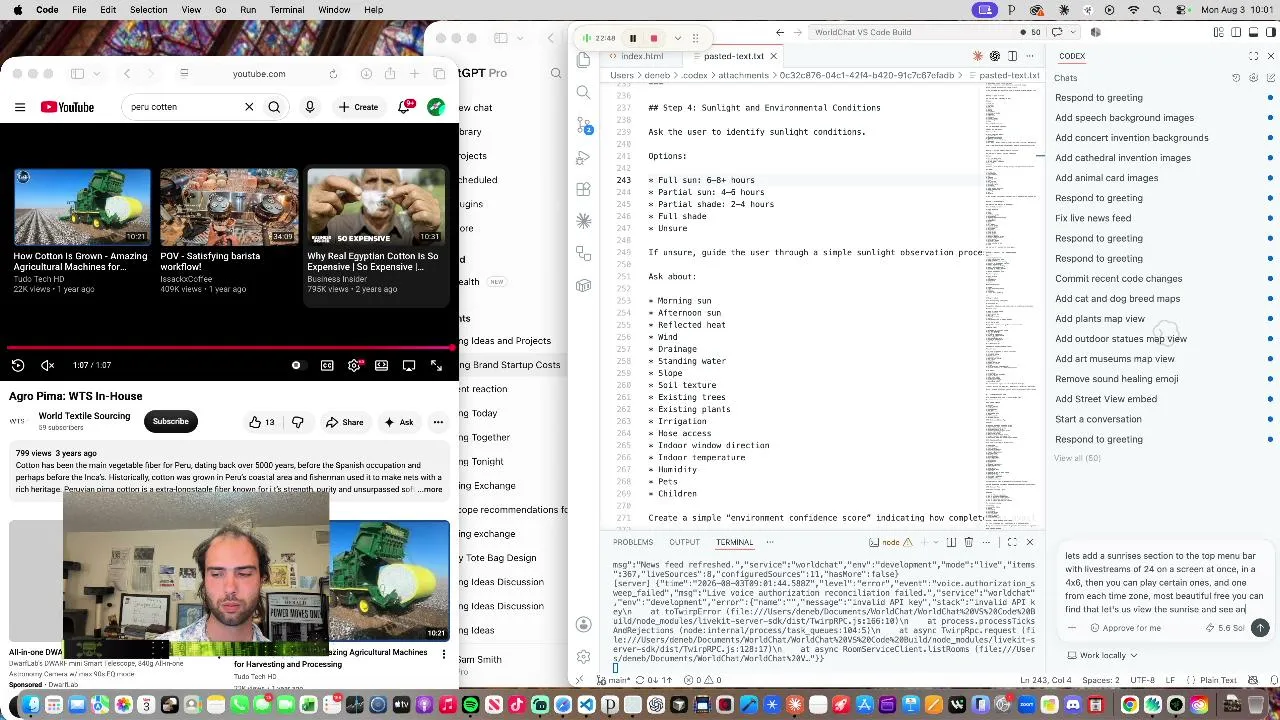
Task: Open the 5.6 Sol model selector
Action: (1226, 628)
